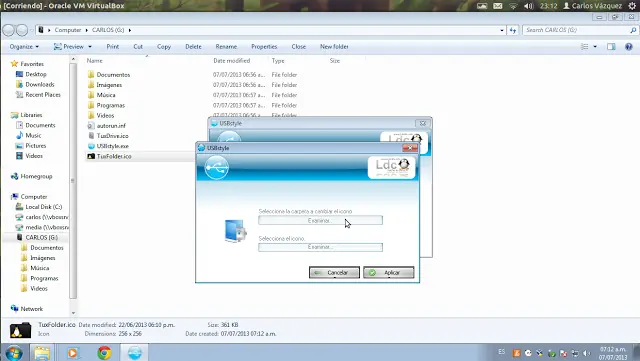Viewport: 640px width, 361px height.
Task: Open the Preview dropdown arrow
Action: pos(90,47)
